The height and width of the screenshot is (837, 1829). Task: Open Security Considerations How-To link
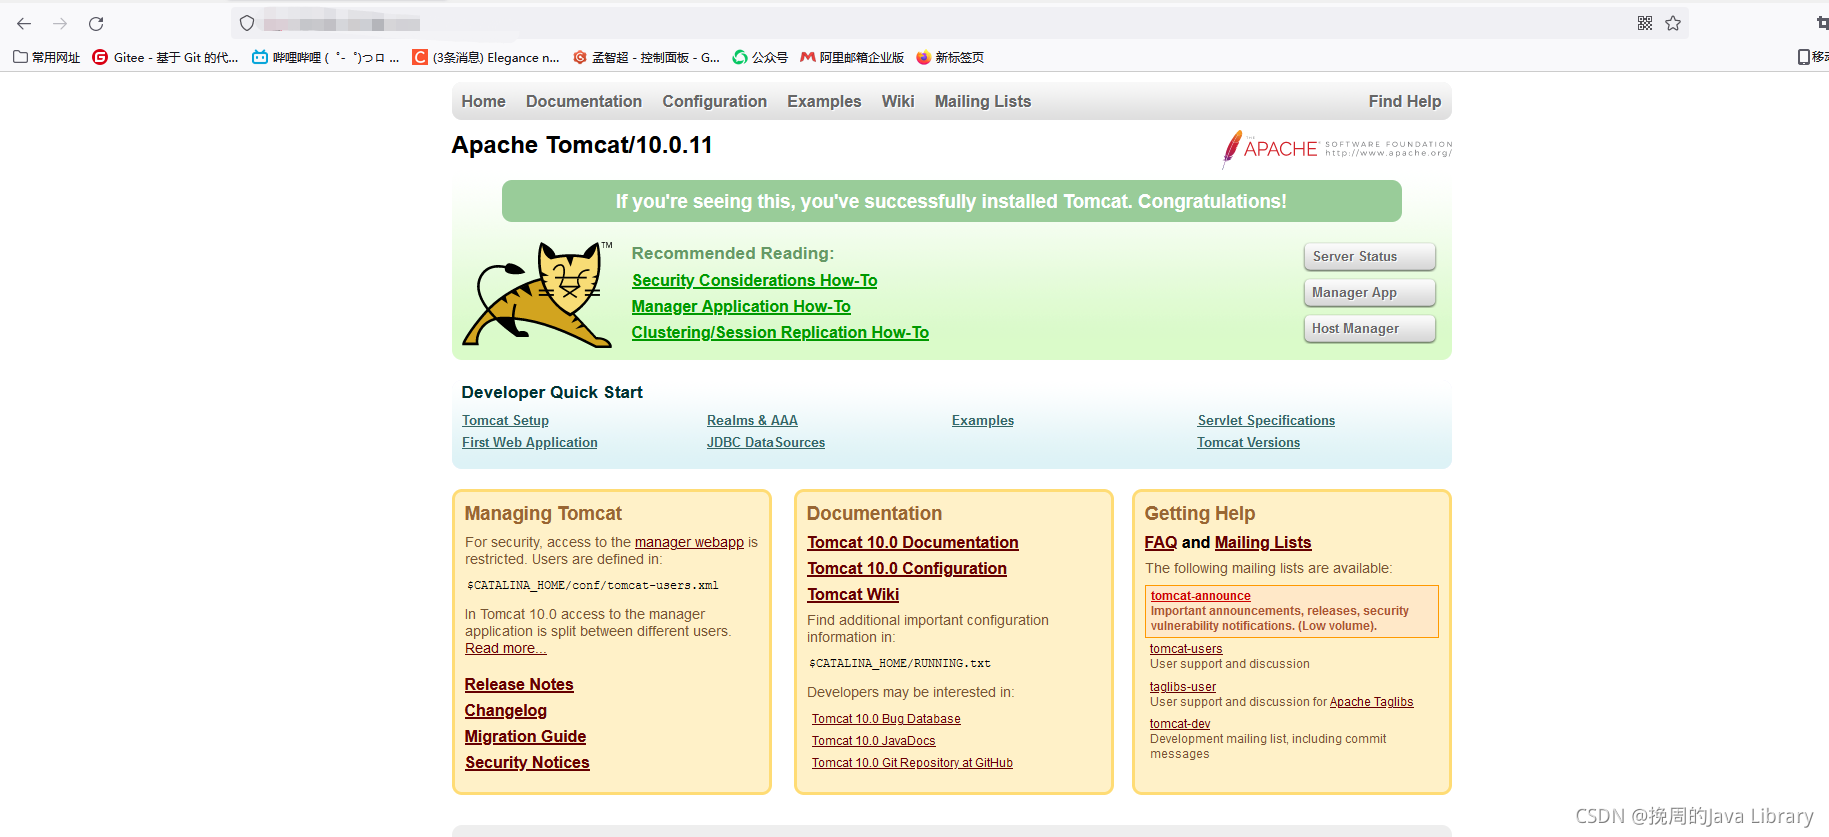pos(754,281)
